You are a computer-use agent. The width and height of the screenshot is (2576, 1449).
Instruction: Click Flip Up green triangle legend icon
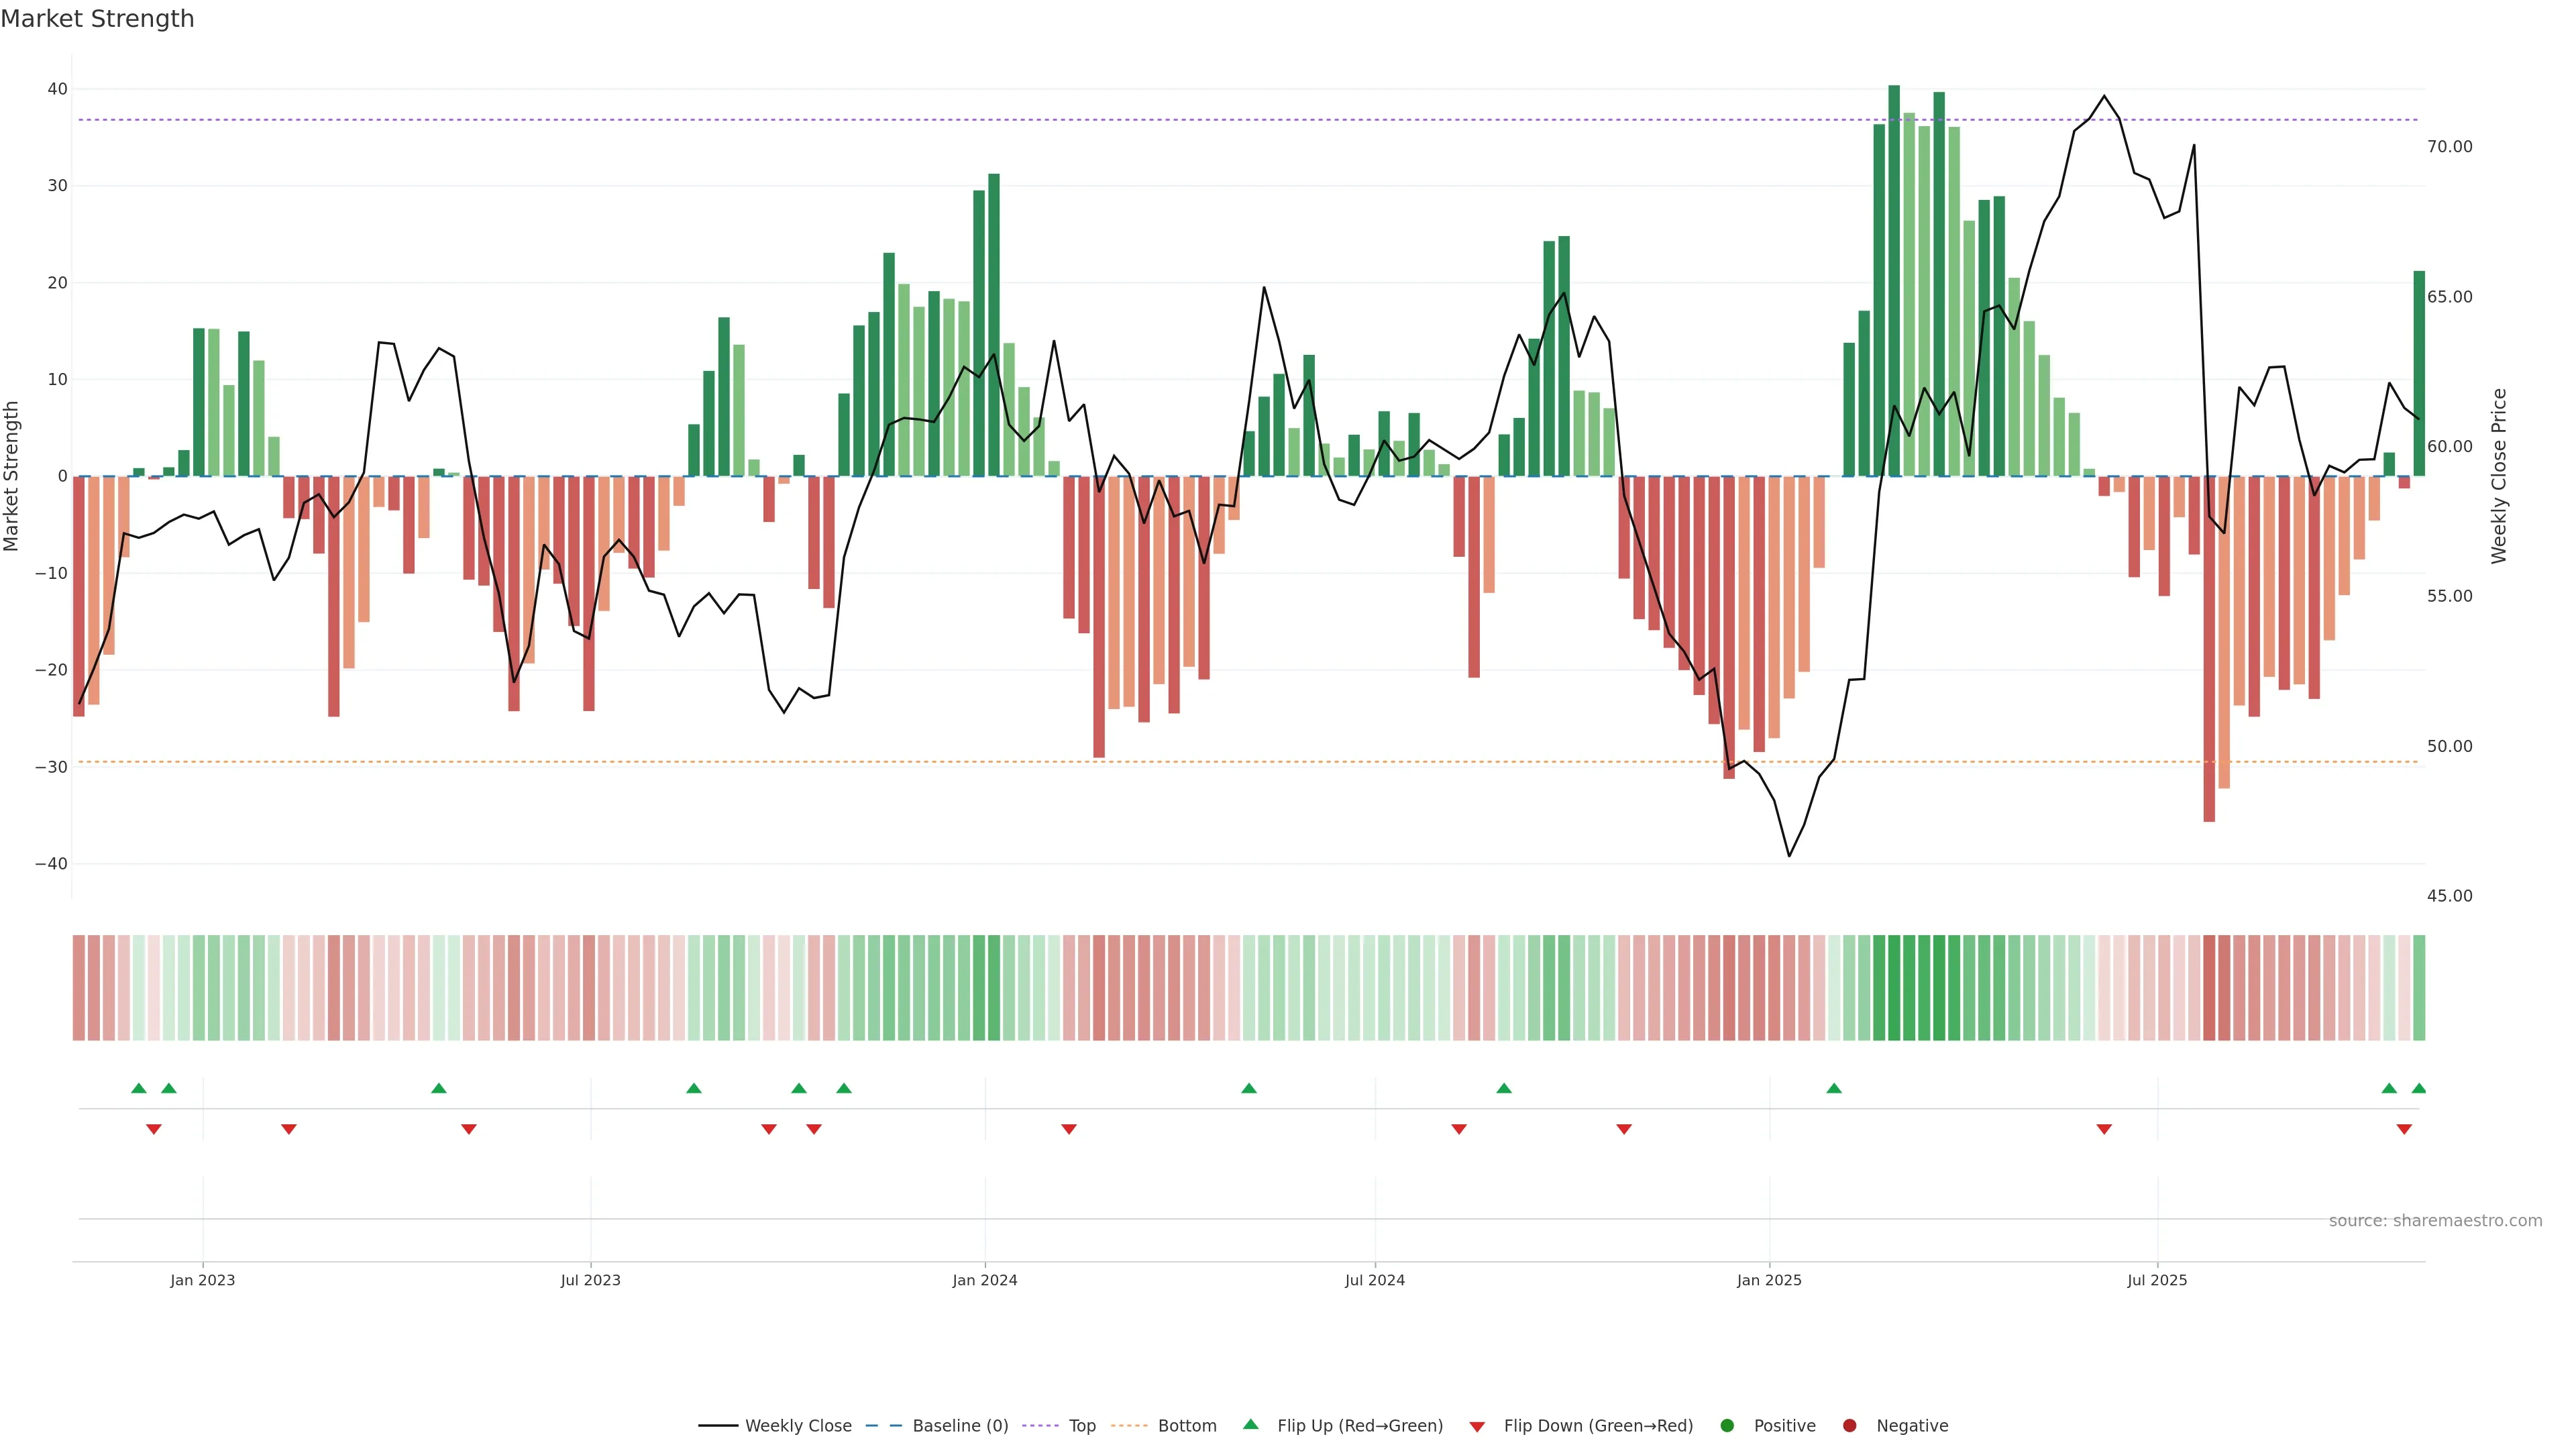pyautogui.click(x=1250, y=1424)
